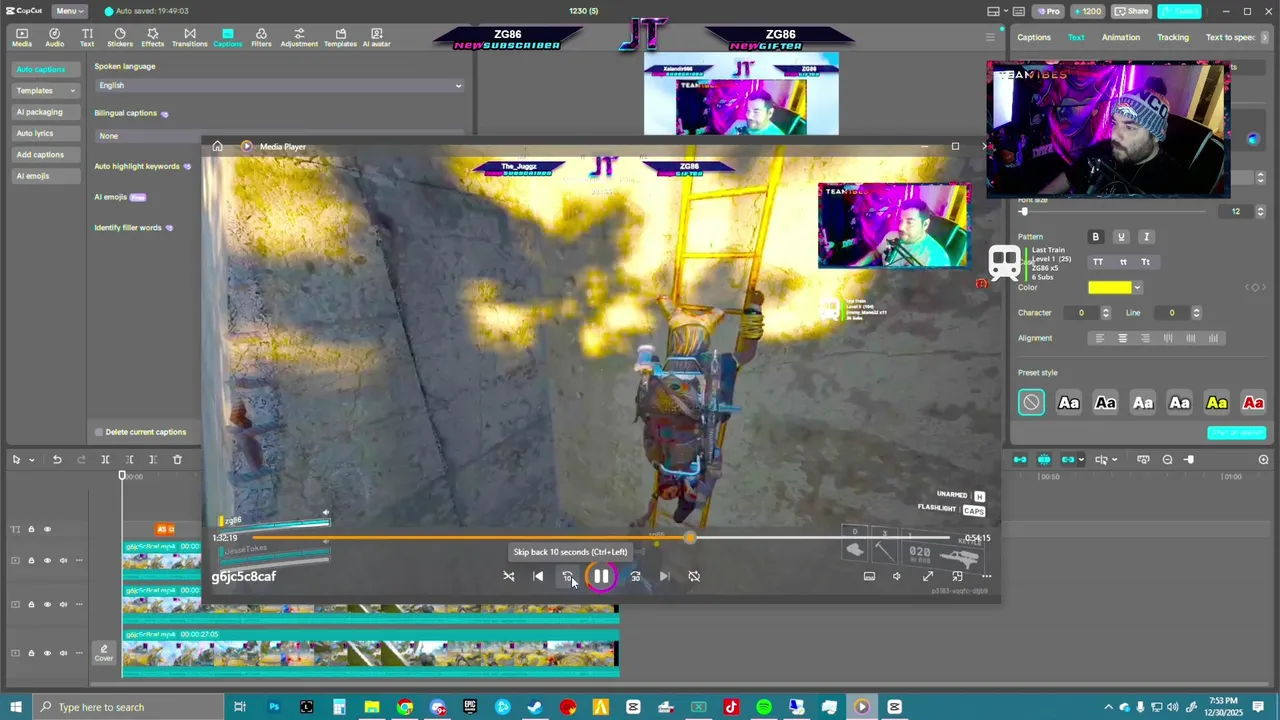Click zoom in magnifier on timeline
1280x720 pixels.
[x=1263, y=460]
